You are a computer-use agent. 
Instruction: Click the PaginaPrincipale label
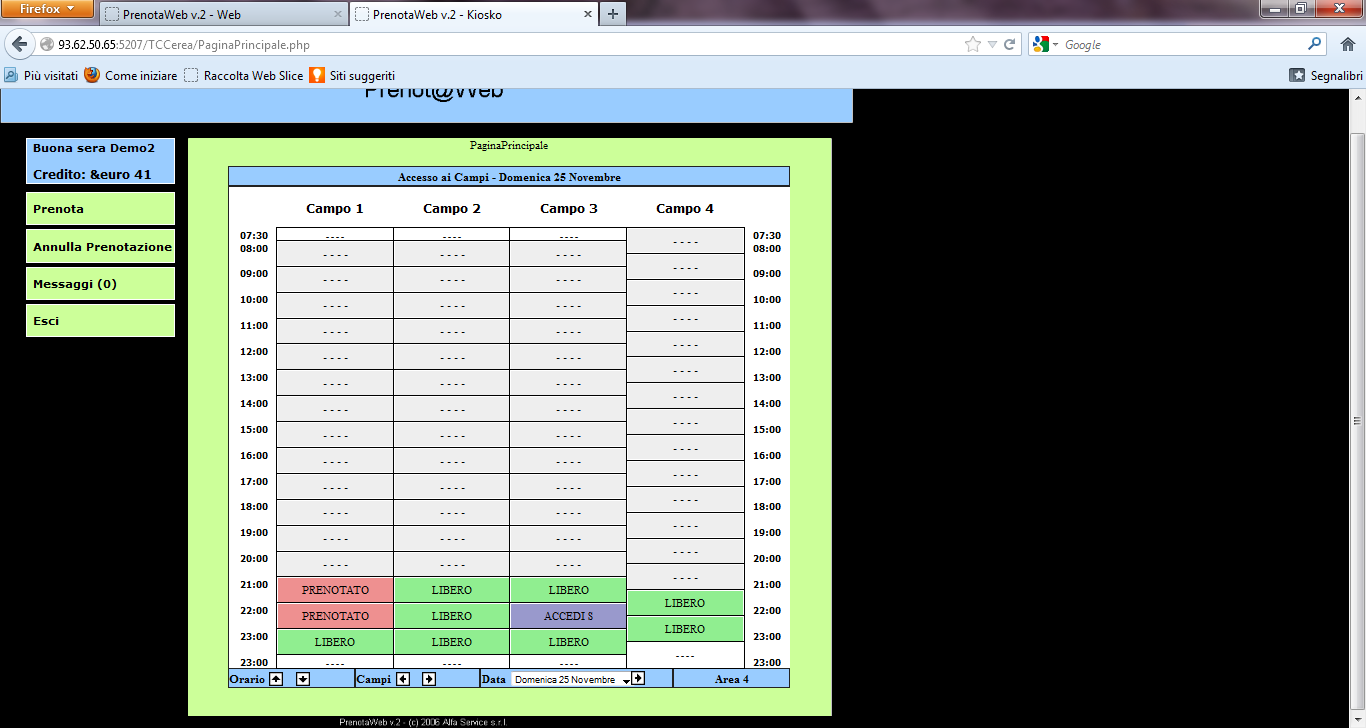[509, 146]
